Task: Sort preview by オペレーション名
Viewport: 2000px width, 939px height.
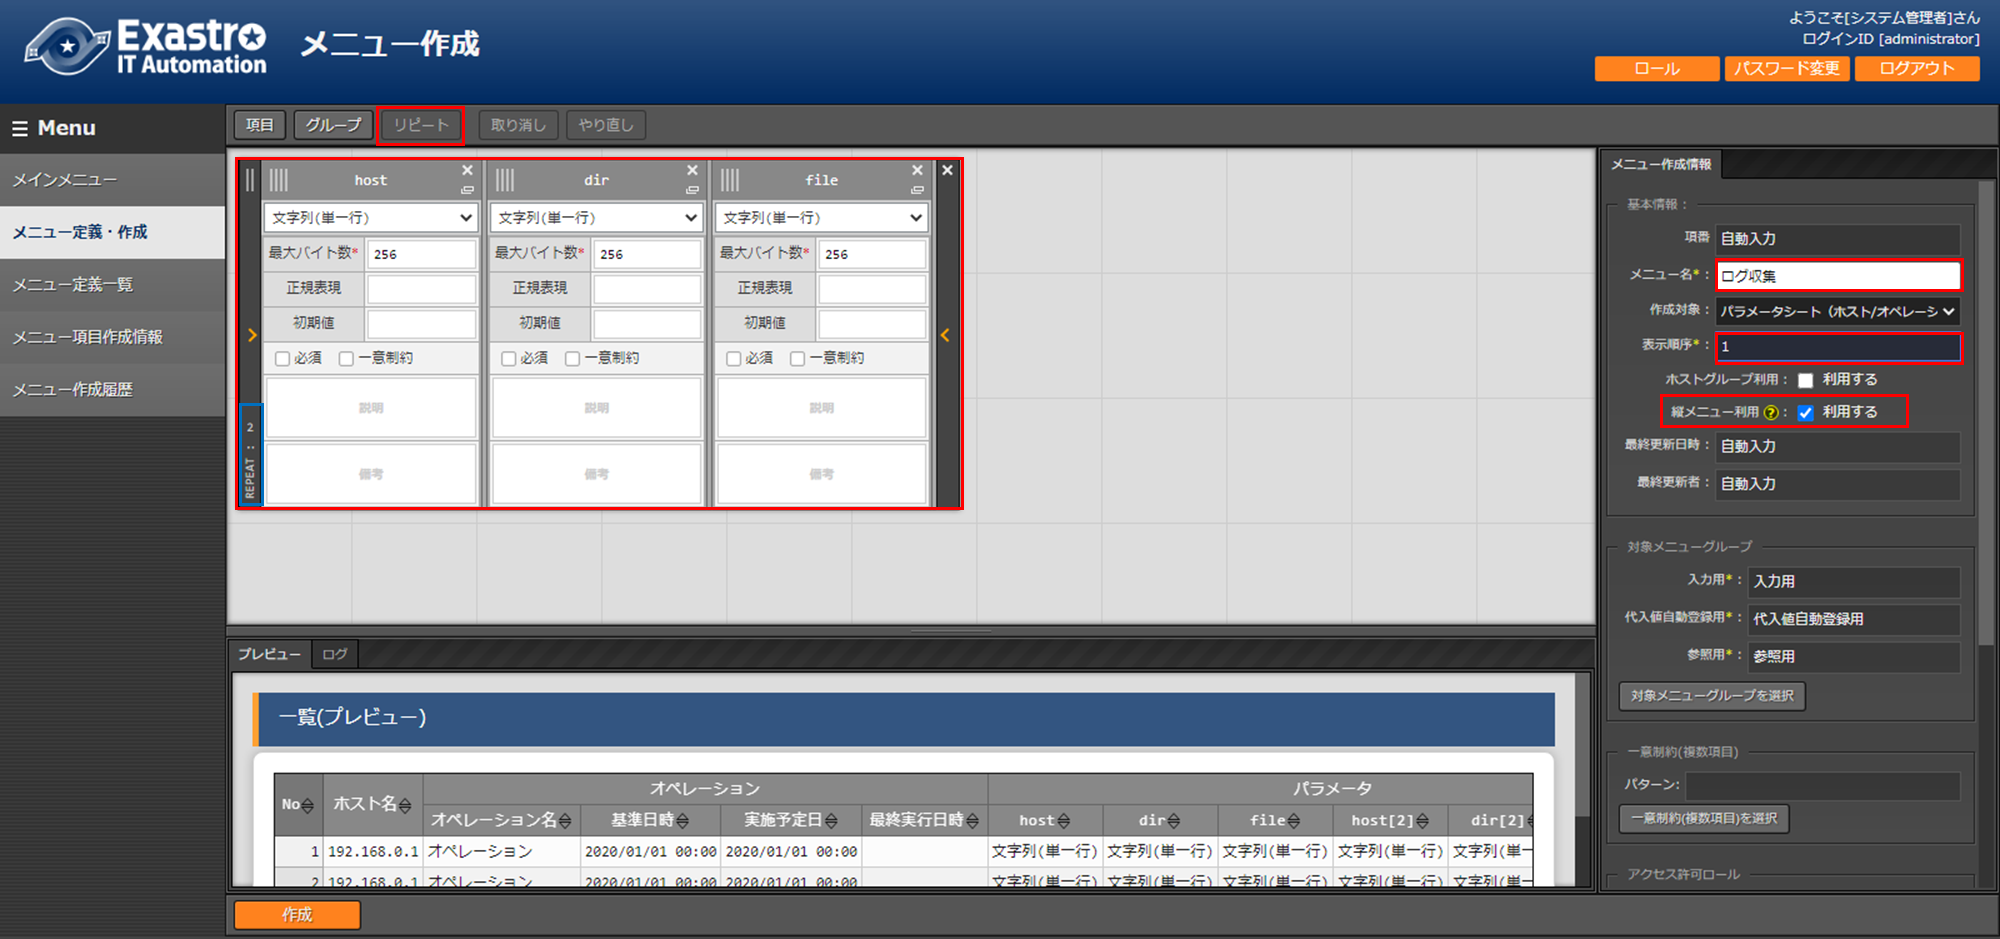Action: (565, 821)
